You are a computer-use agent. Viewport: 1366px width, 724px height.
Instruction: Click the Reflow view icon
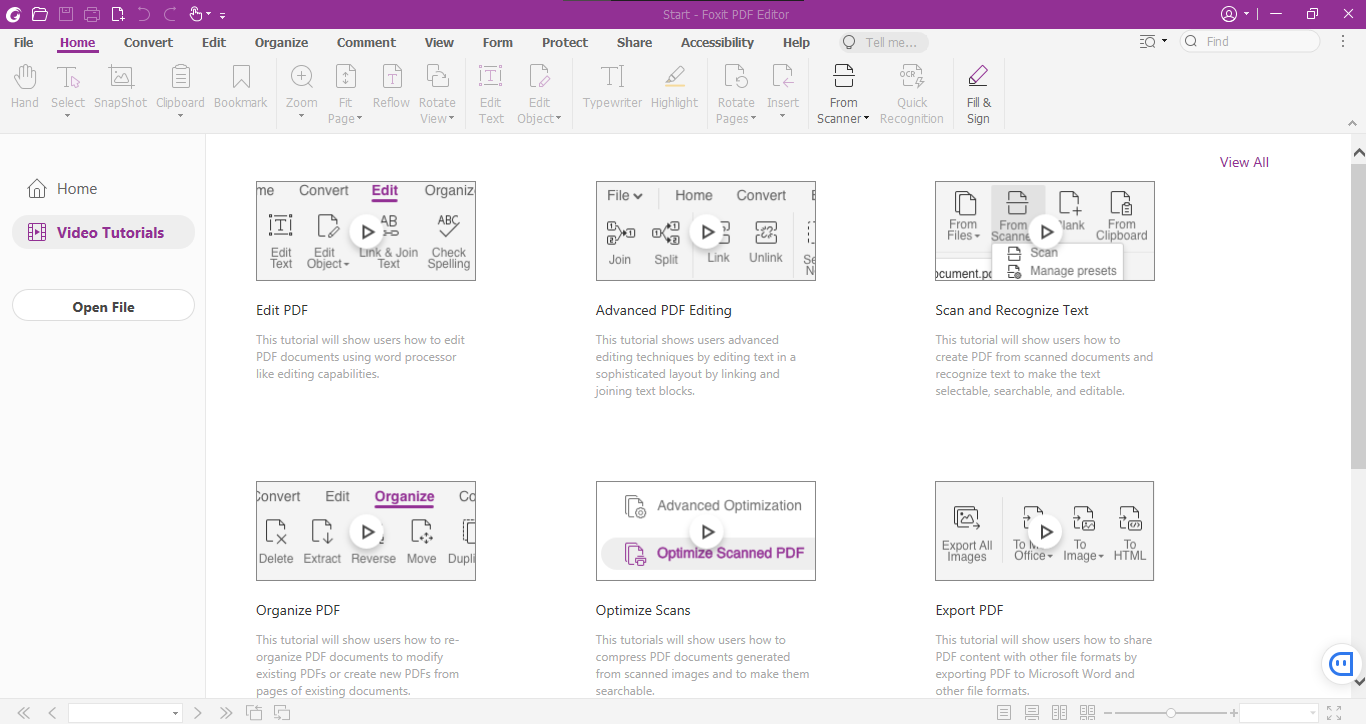pos(392,87)
